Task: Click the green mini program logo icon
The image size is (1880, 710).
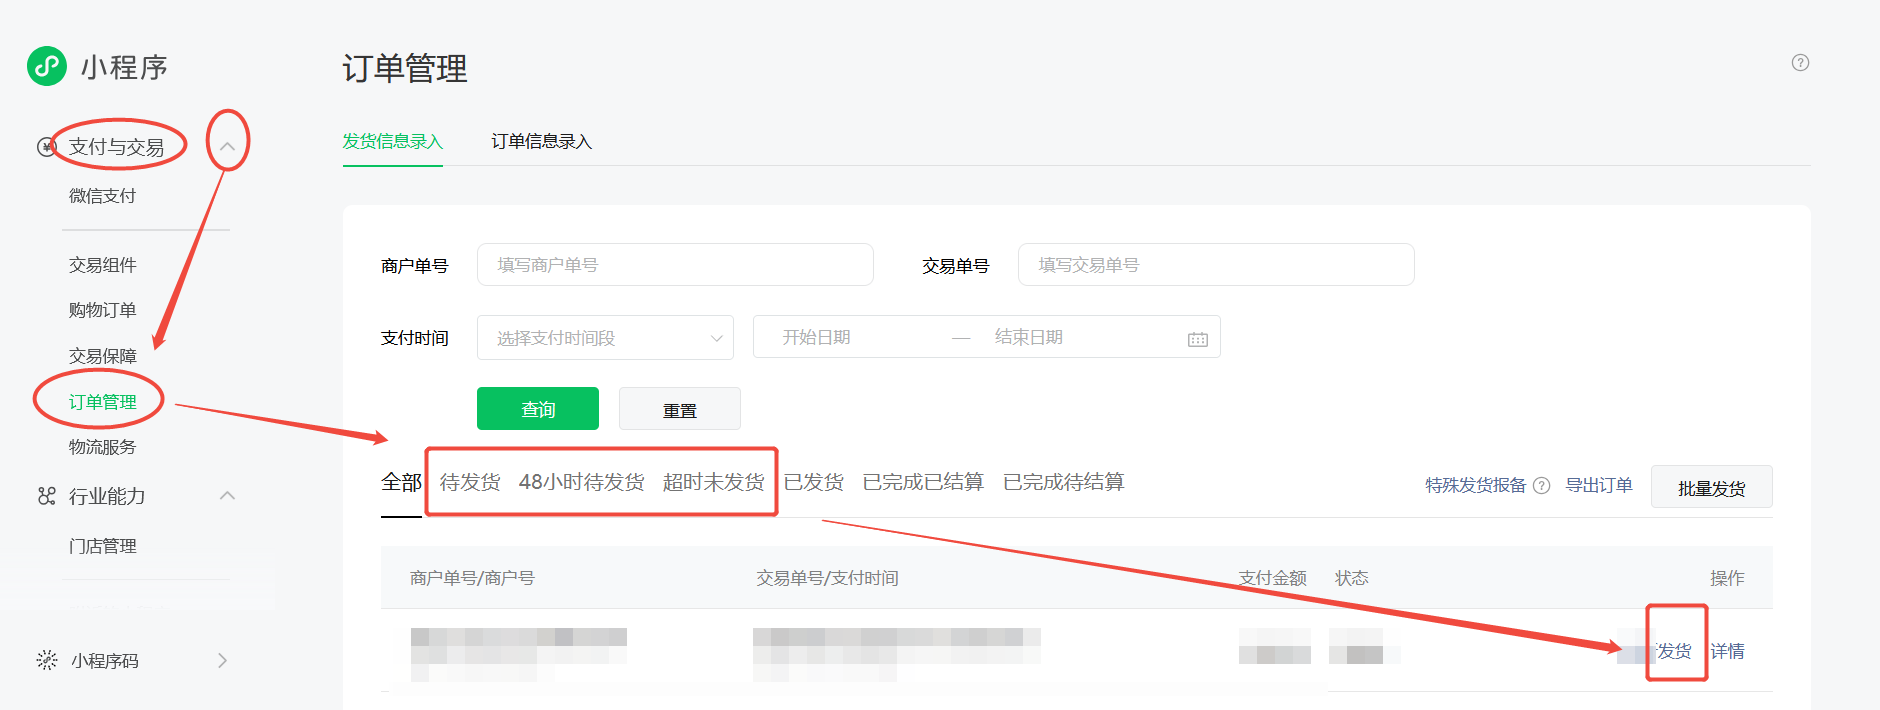Action: [46, 66]
